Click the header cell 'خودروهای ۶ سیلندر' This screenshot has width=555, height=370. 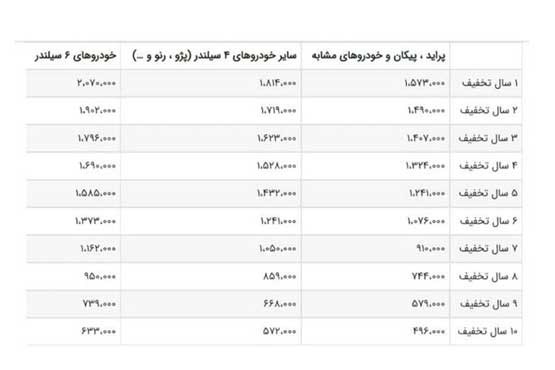click(x=75, y=56)
